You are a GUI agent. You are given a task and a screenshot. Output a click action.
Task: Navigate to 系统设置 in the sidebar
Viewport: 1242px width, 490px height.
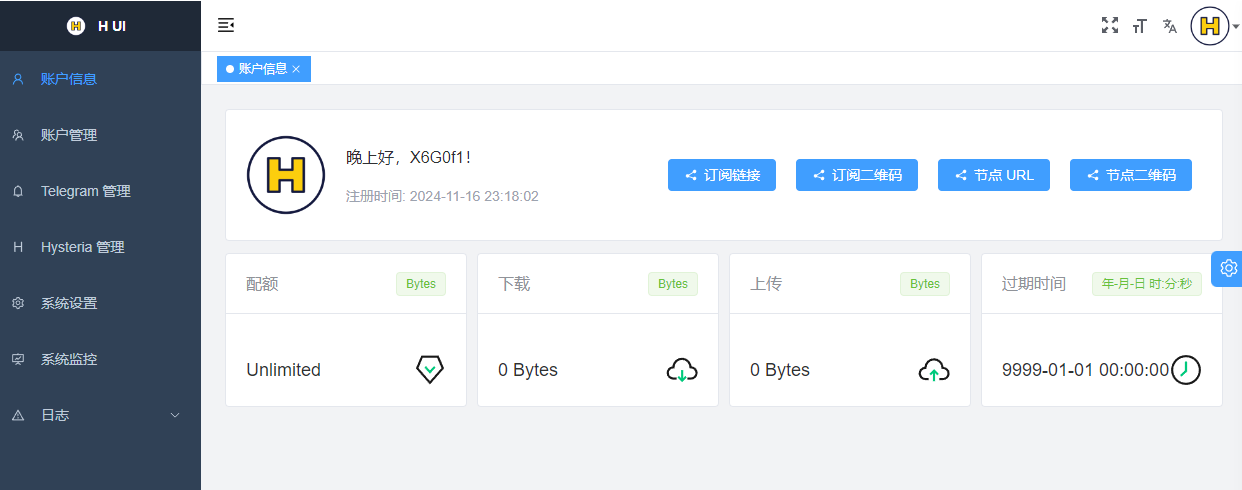[x=69, y=303]
